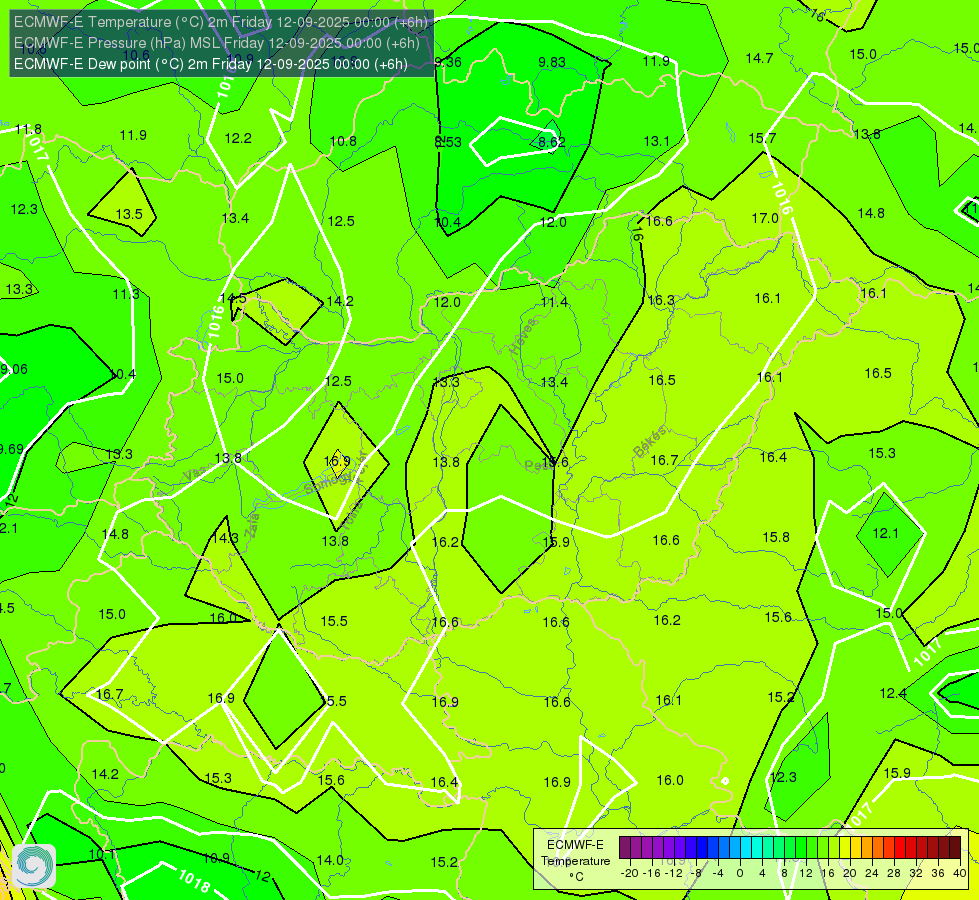Click the swirl logo icon in bottom-left corner
This screenshot has height=900, width=979.
pyautogui.click(x=34, y=866)
